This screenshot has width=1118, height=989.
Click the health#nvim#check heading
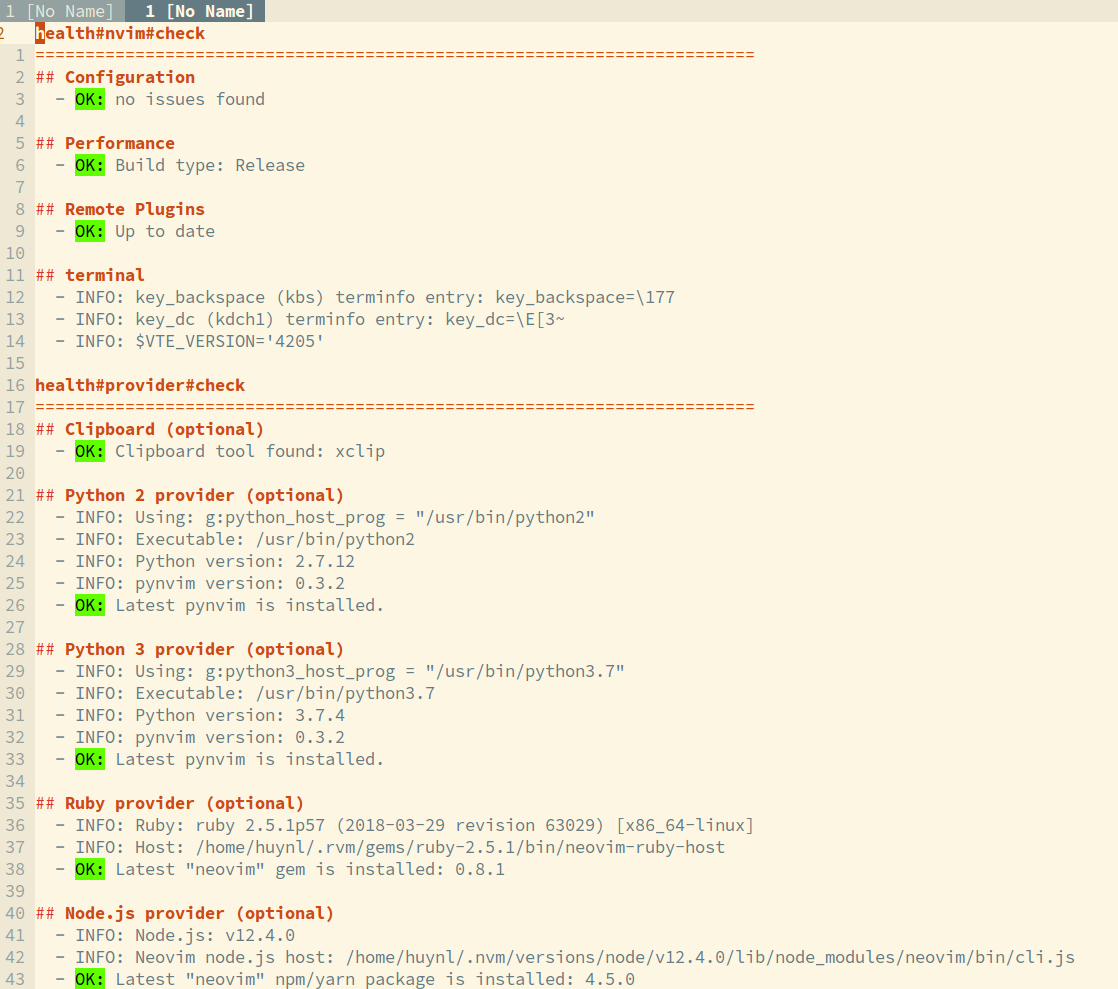pyautogui.click(x=120, y=34)
